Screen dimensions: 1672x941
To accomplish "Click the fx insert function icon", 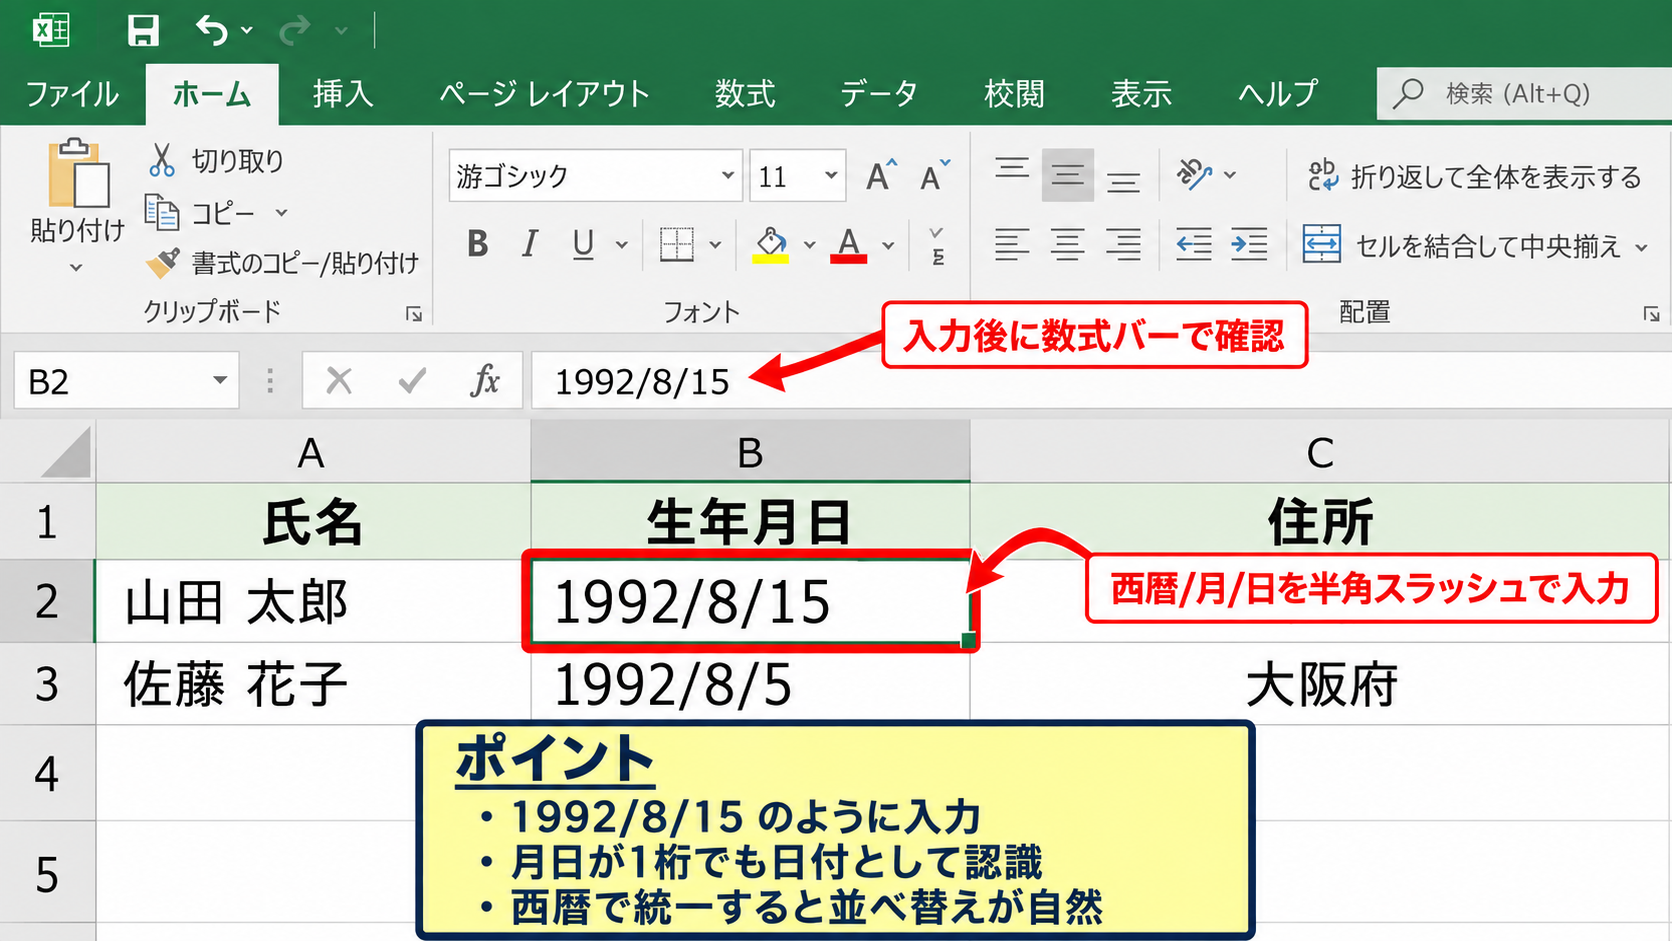I will 485,381.
